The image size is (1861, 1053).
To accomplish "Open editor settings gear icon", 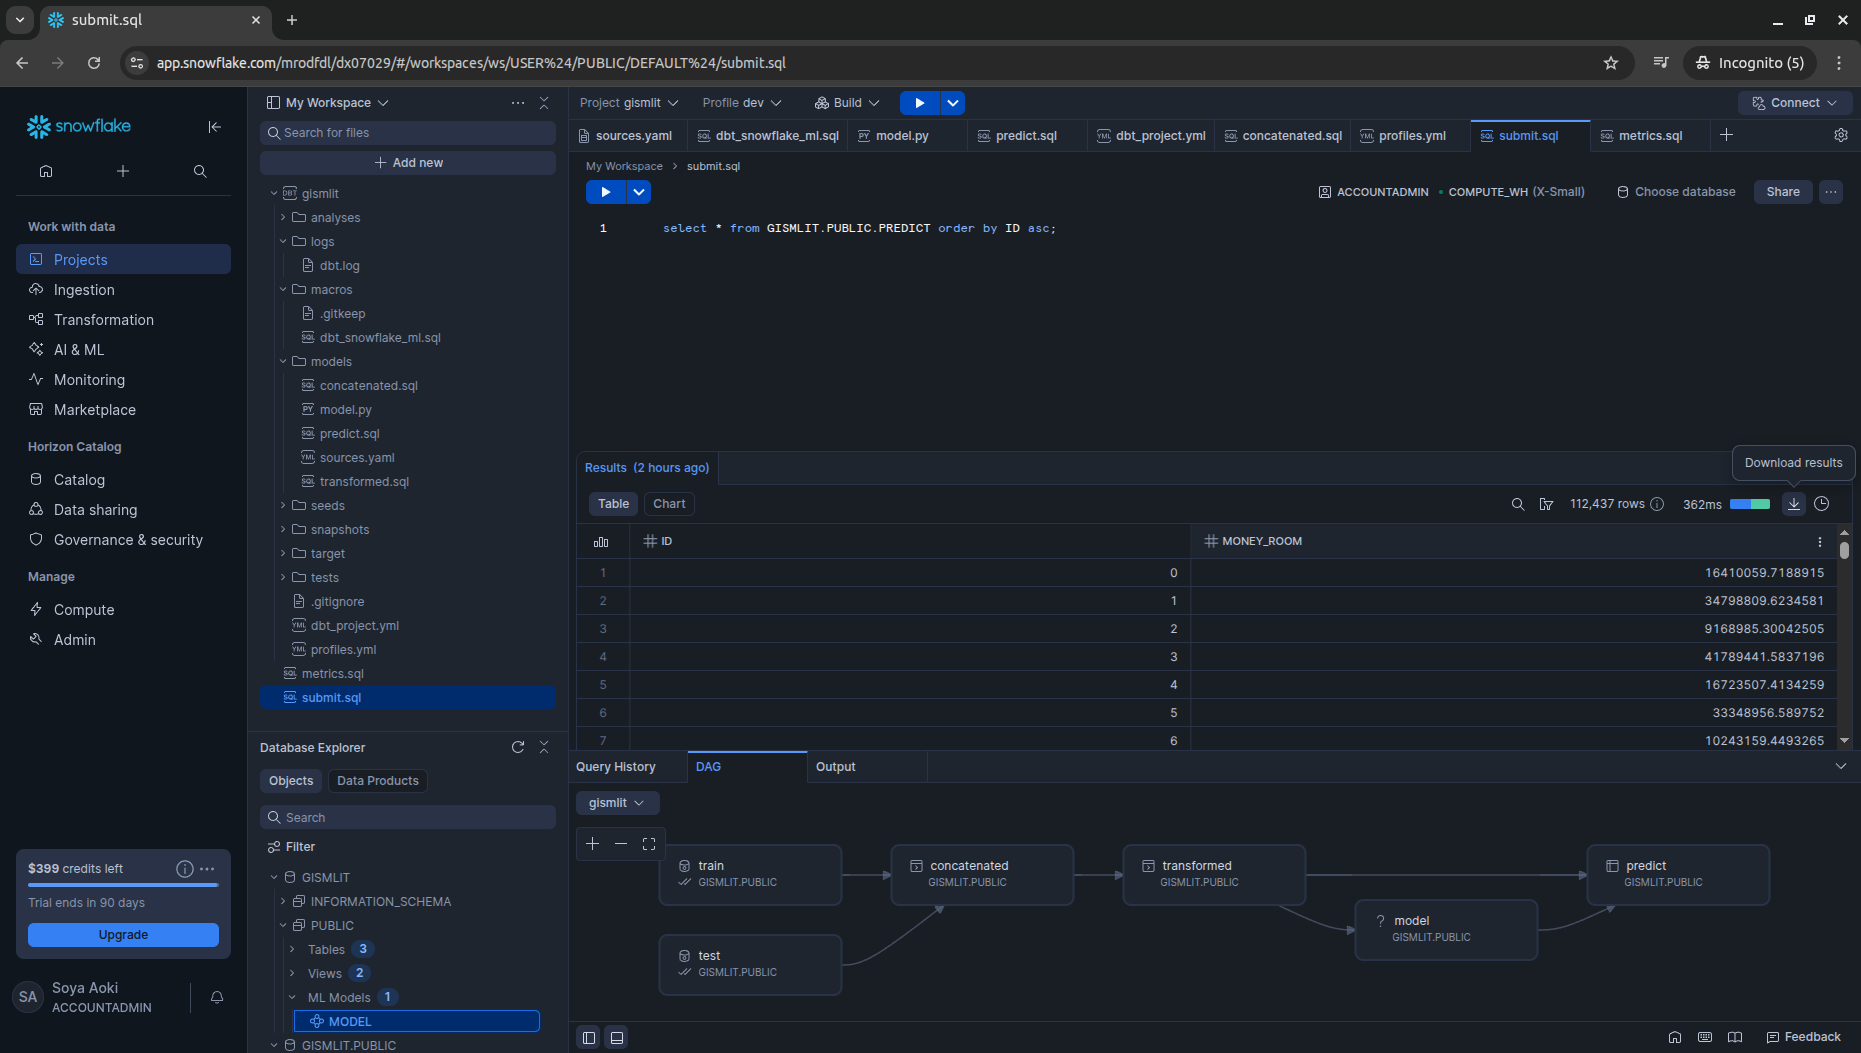I will point(1841,135).
